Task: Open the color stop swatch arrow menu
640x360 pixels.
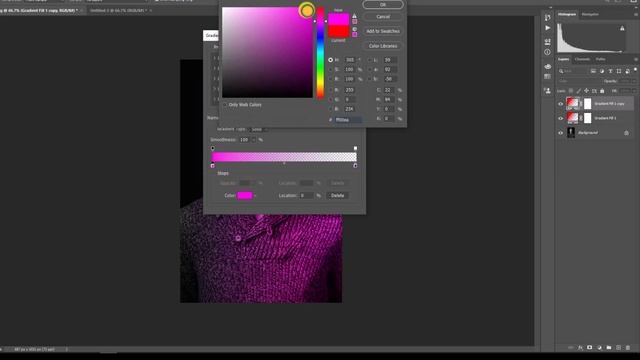Action: pos(255,196)
